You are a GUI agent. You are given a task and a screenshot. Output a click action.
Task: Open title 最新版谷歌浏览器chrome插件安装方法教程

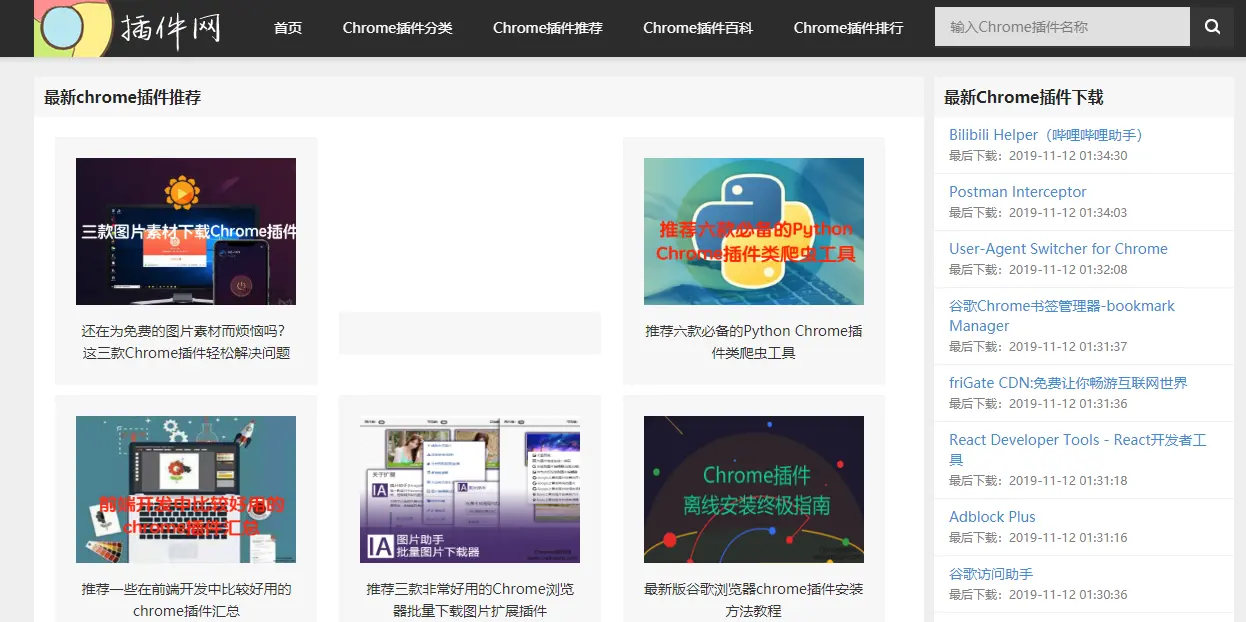coord(754,599)
